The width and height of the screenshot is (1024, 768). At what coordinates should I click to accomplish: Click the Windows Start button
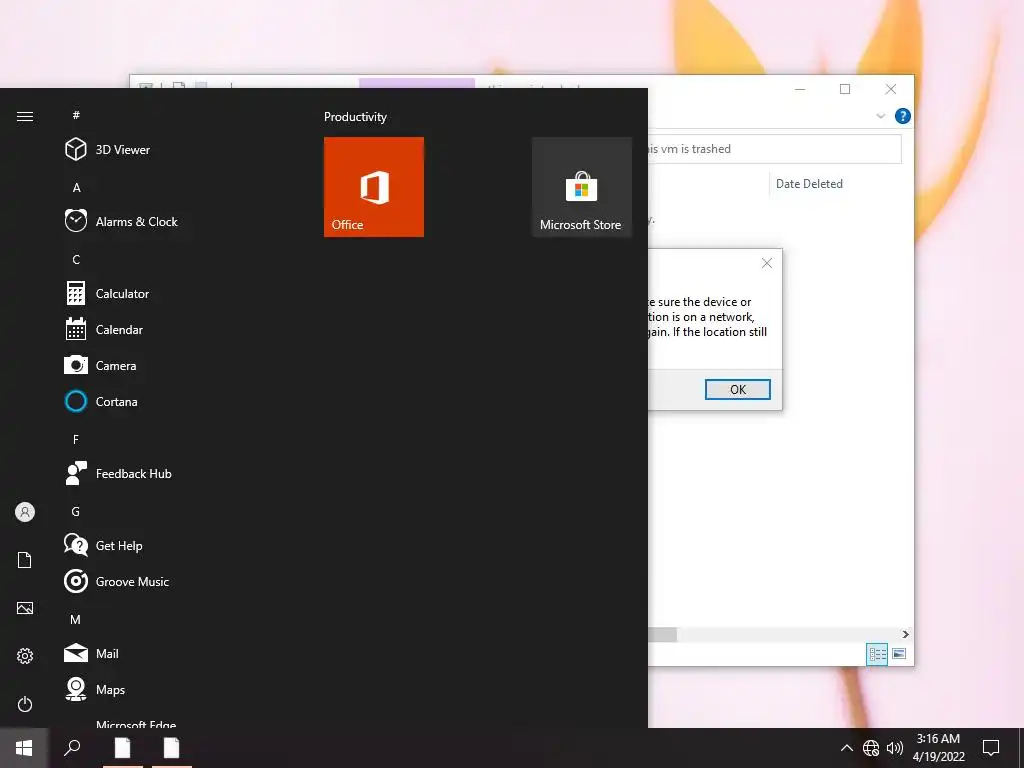click(x=24, y=748)
